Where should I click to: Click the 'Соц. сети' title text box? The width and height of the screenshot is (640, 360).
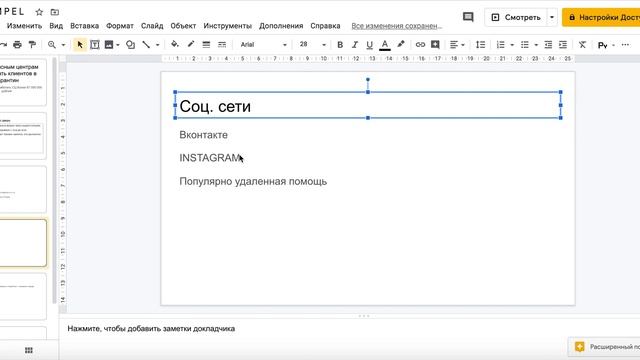click(x=368, y=105)
